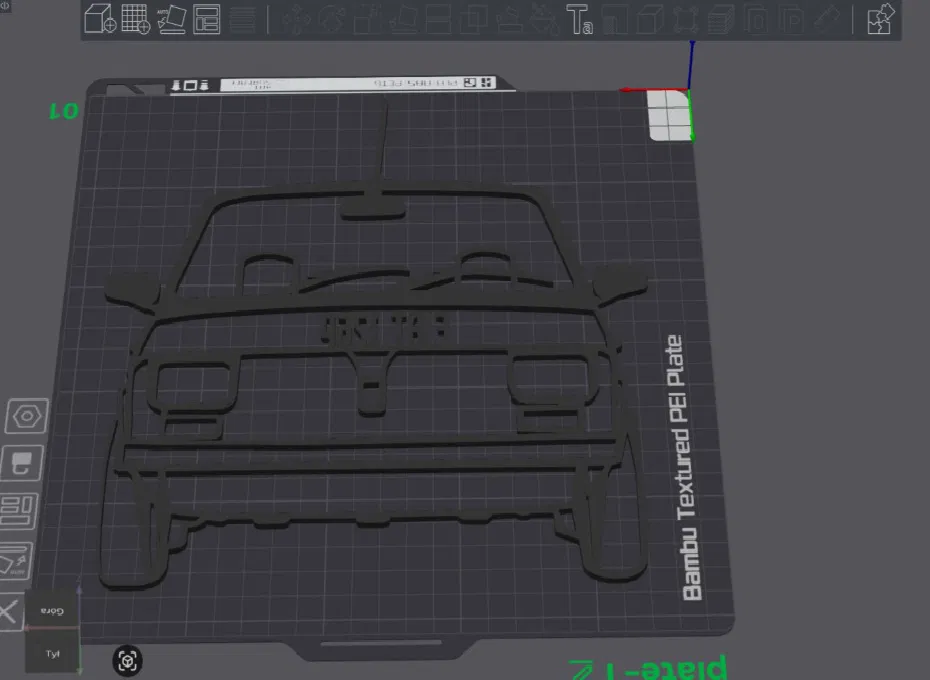
Task: Click the Bambu Textured PEI Plate label
Action: click(683, 468)
